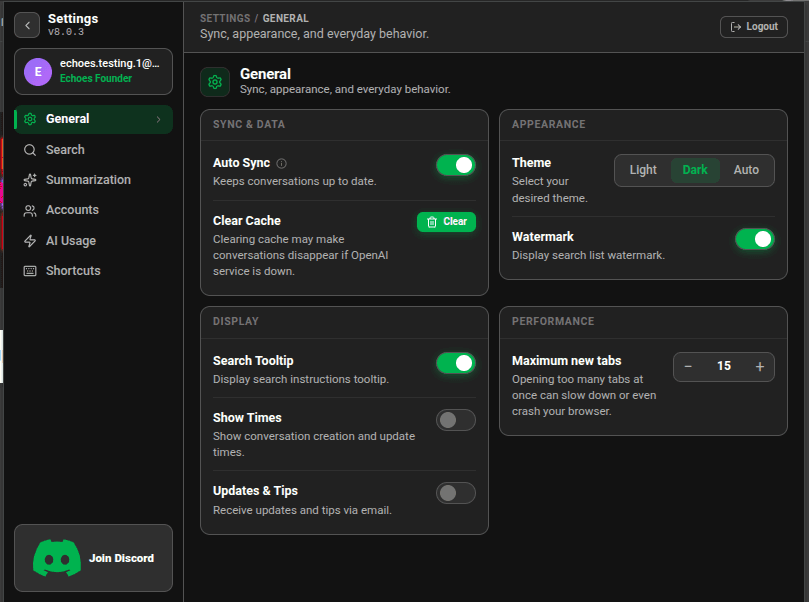Select the Auto theme option

[x=746, y=170]
